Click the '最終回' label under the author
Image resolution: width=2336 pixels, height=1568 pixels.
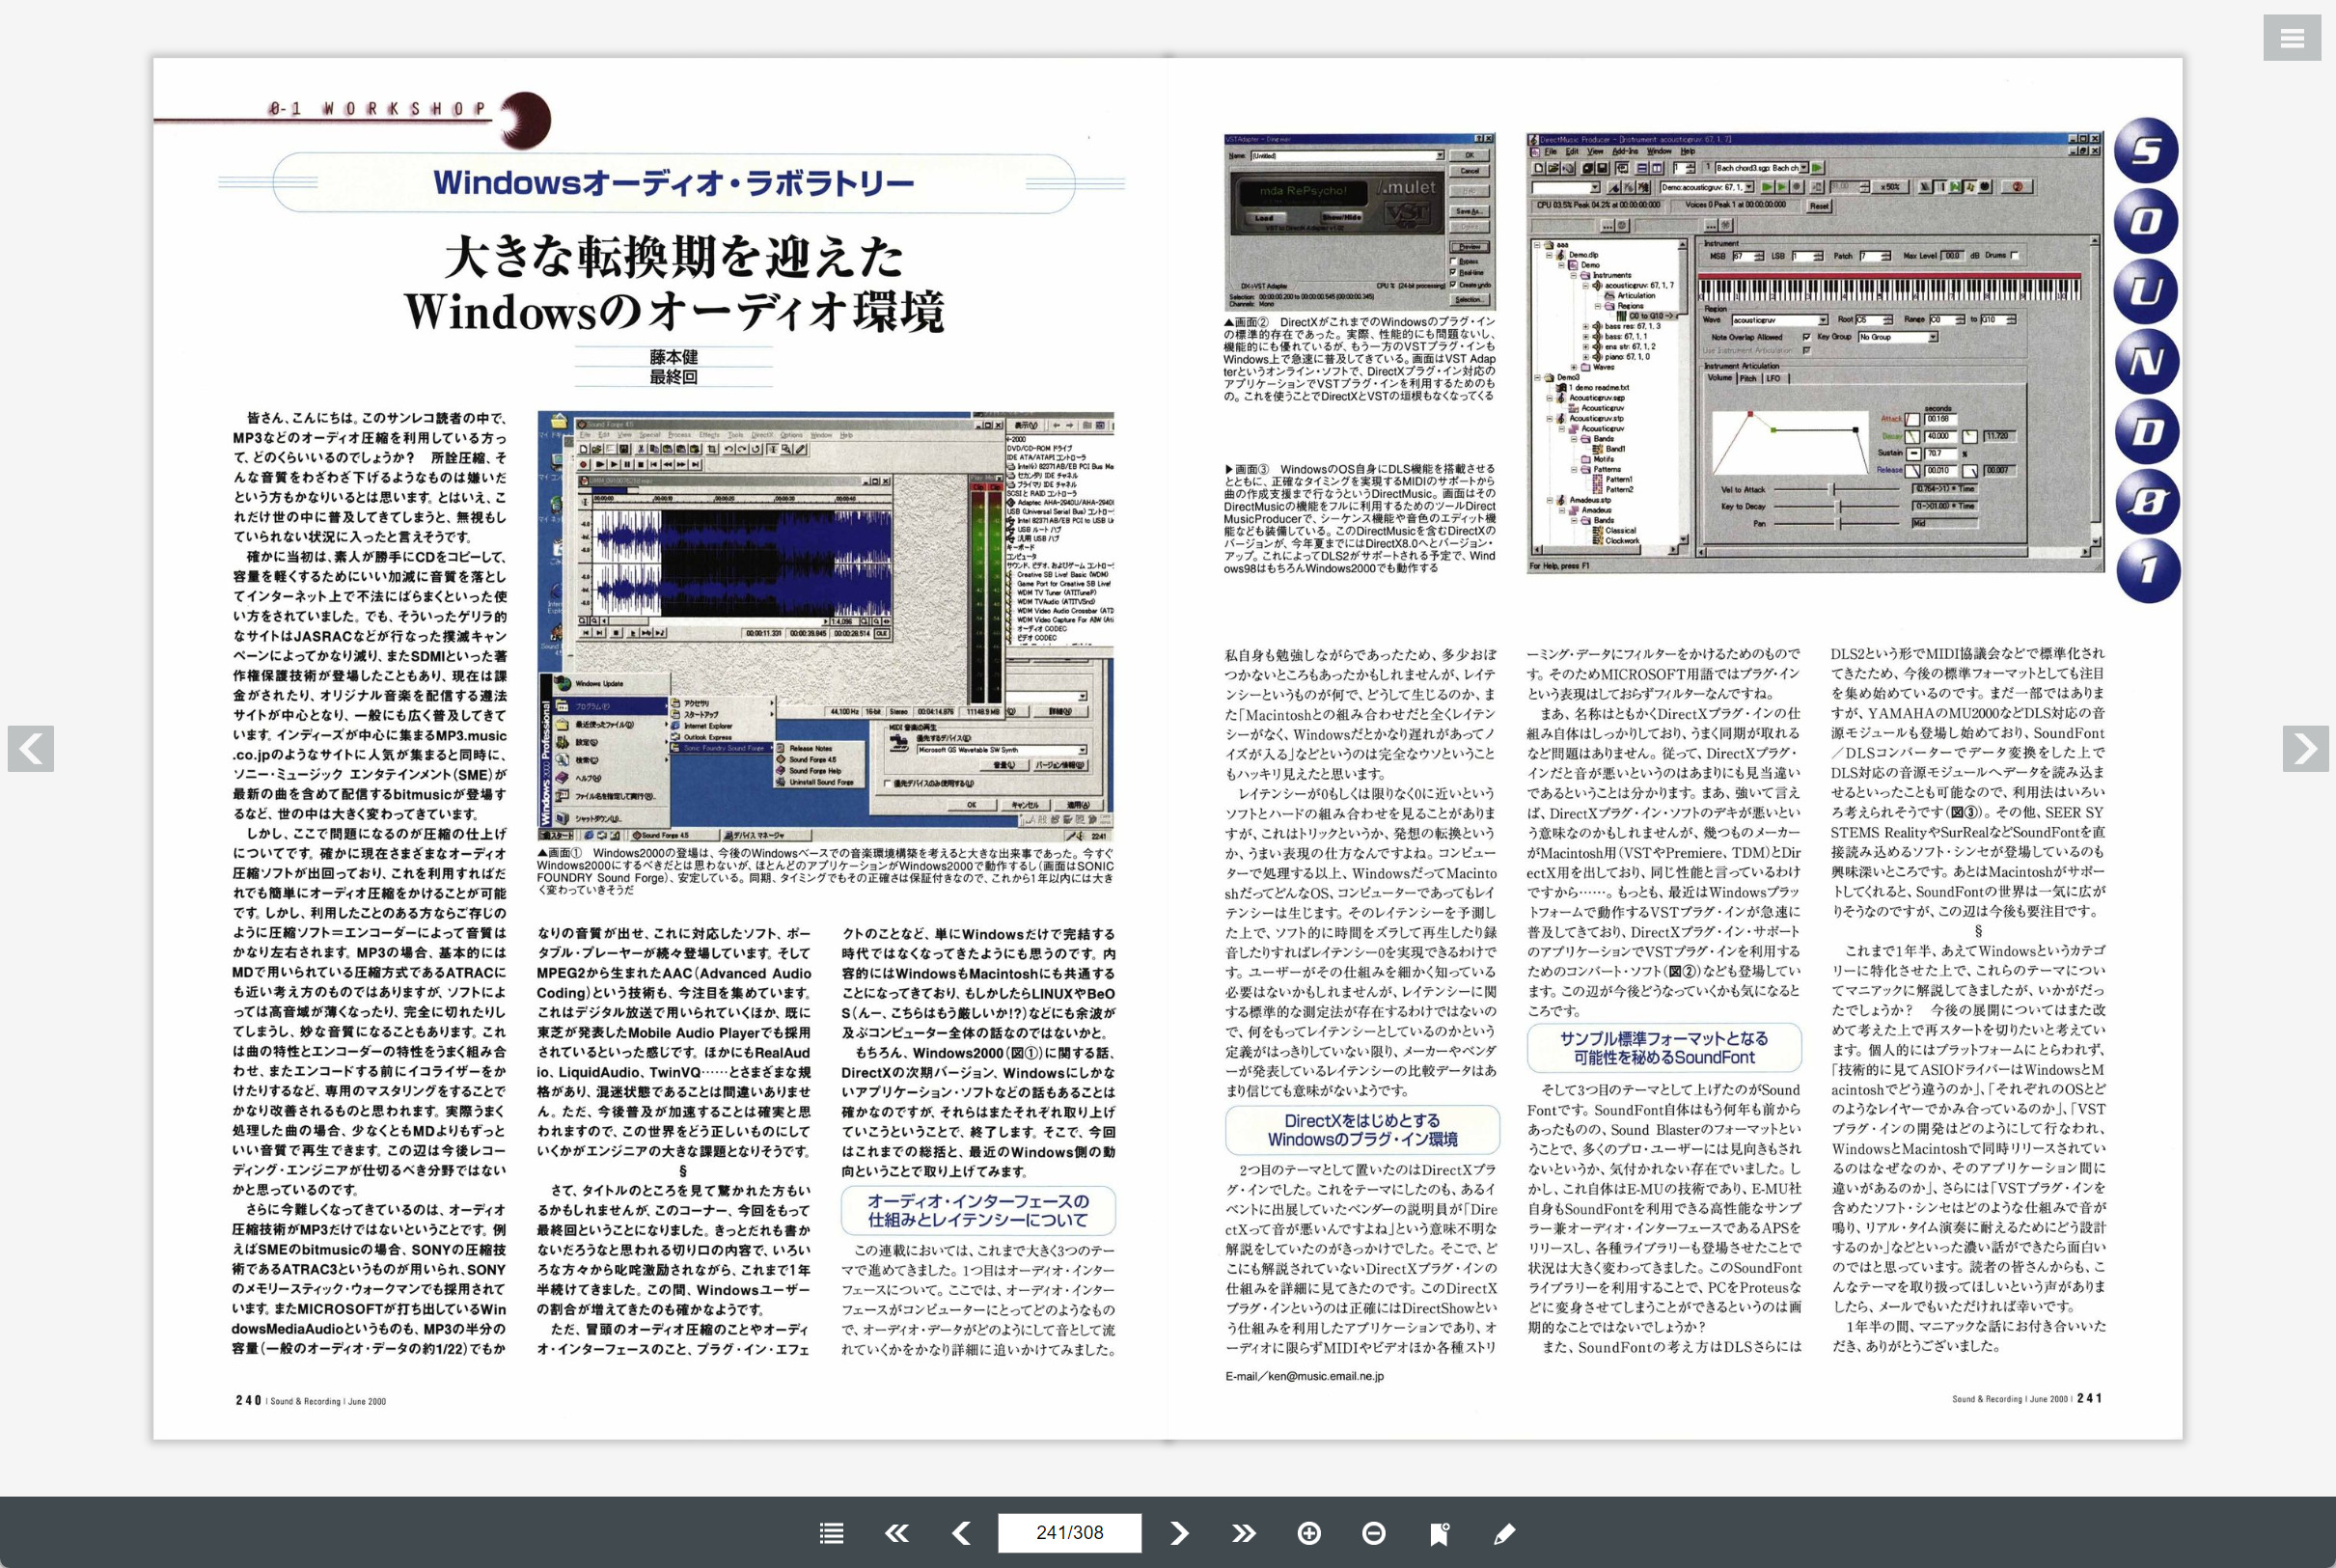(673, 377)
